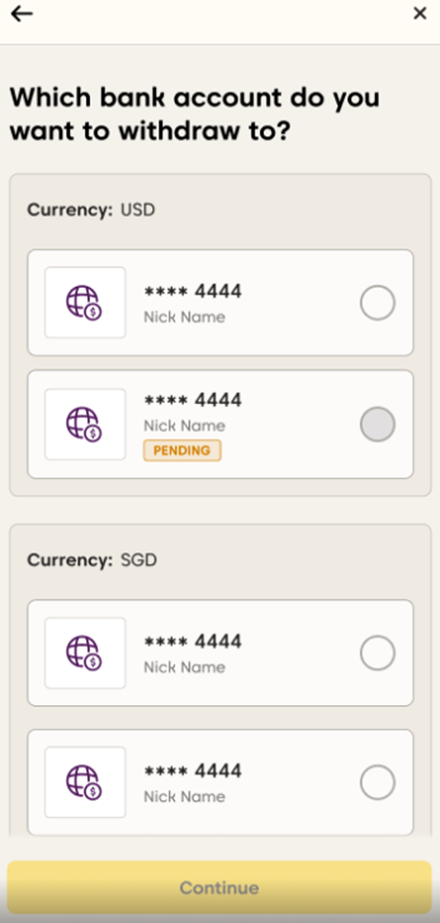This screenshot has width=440, height=923.
Task: Select the pending USD account radio button
Action: point(377,424)
